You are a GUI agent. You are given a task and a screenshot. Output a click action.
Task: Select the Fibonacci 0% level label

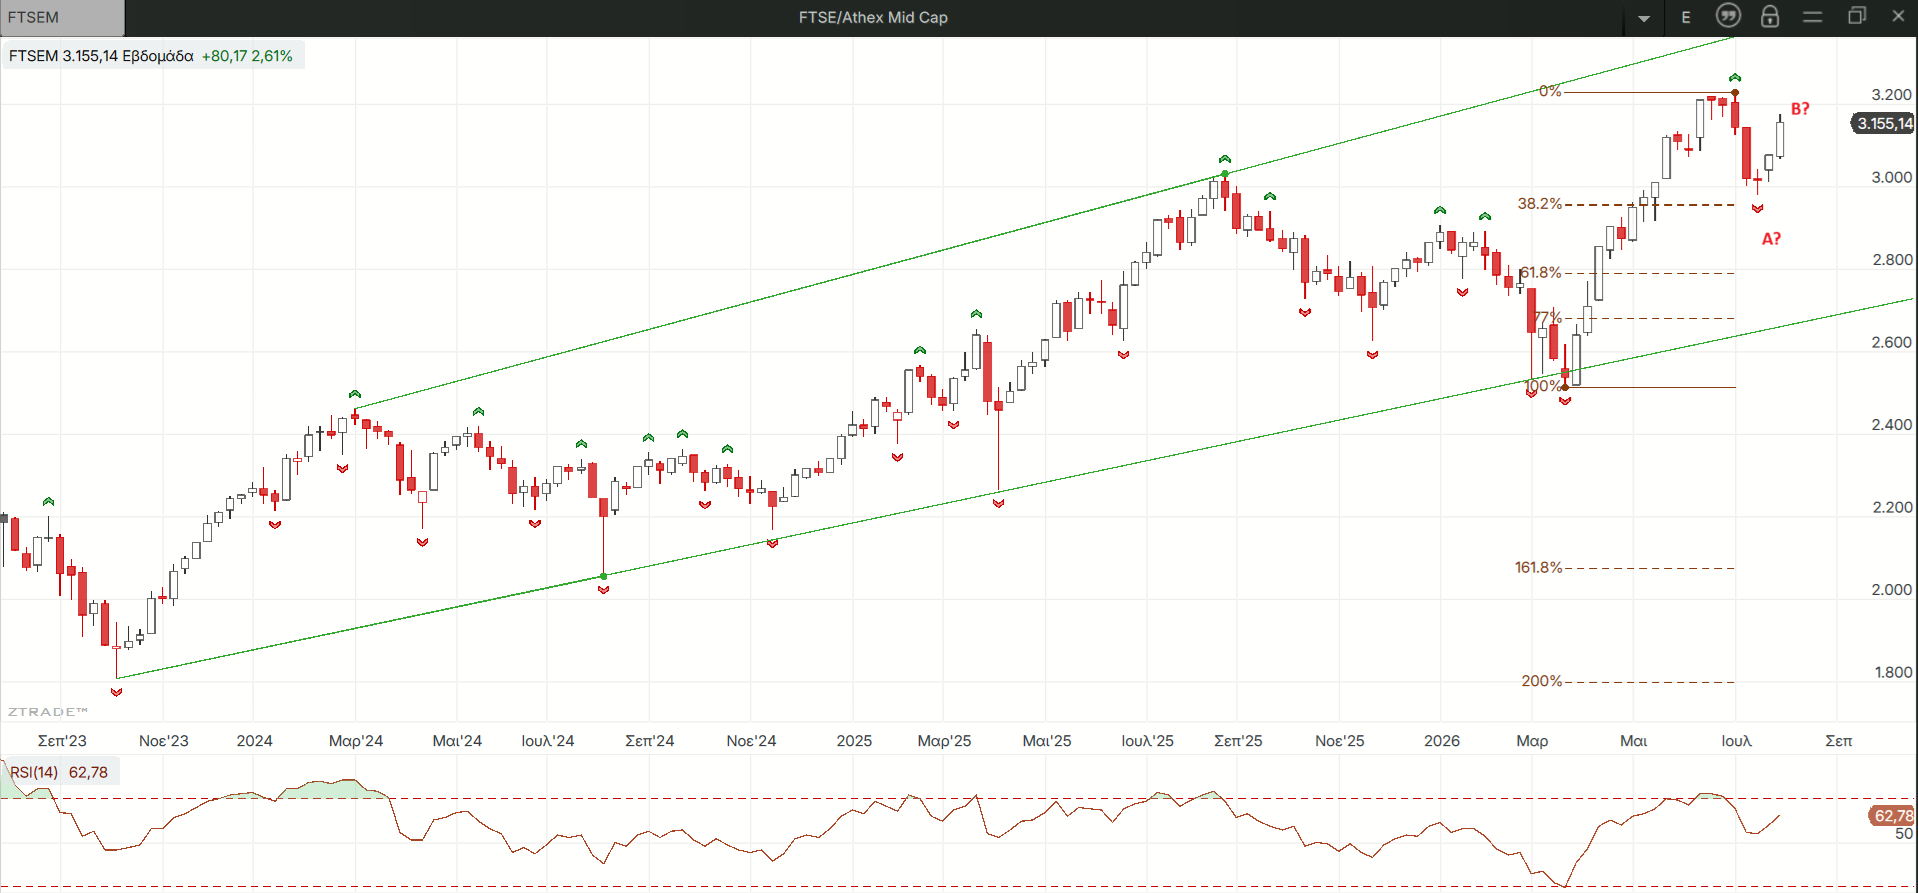[1550, 91]
